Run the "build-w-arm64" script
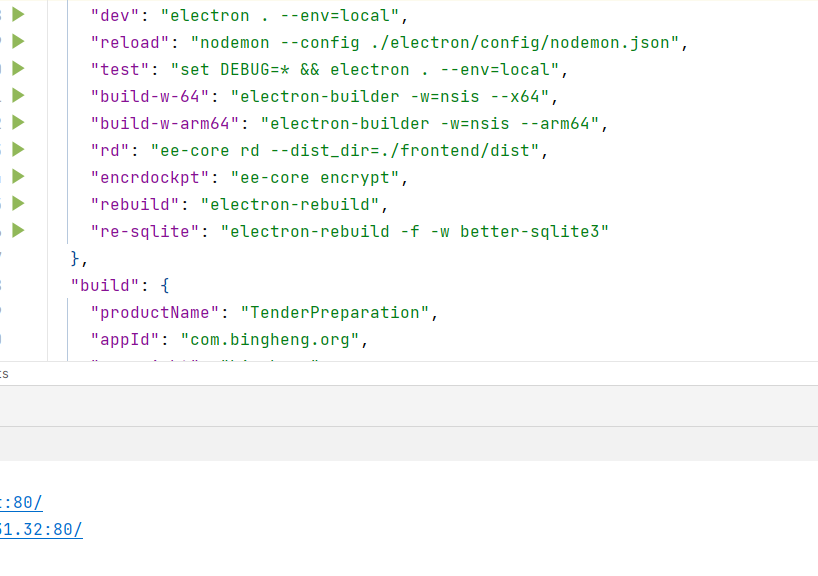Viewport: 818px width, 576px height. [x=18, y=123]
